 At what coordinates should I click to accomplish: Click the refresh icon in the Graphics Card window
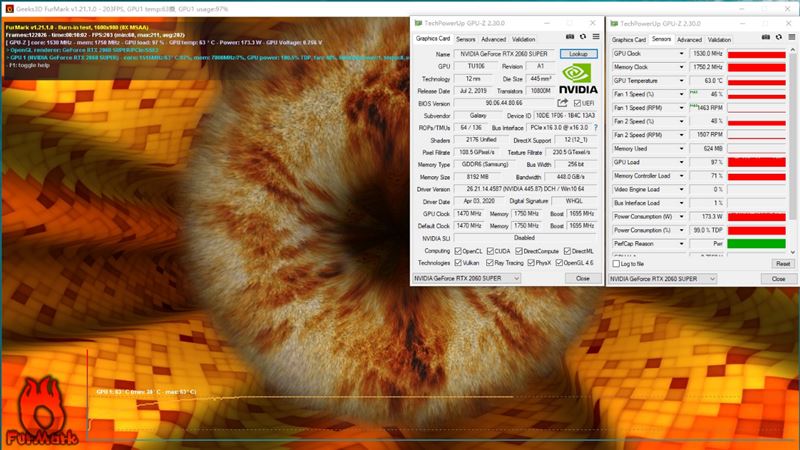pyautogui.click(x=583, y=37)
